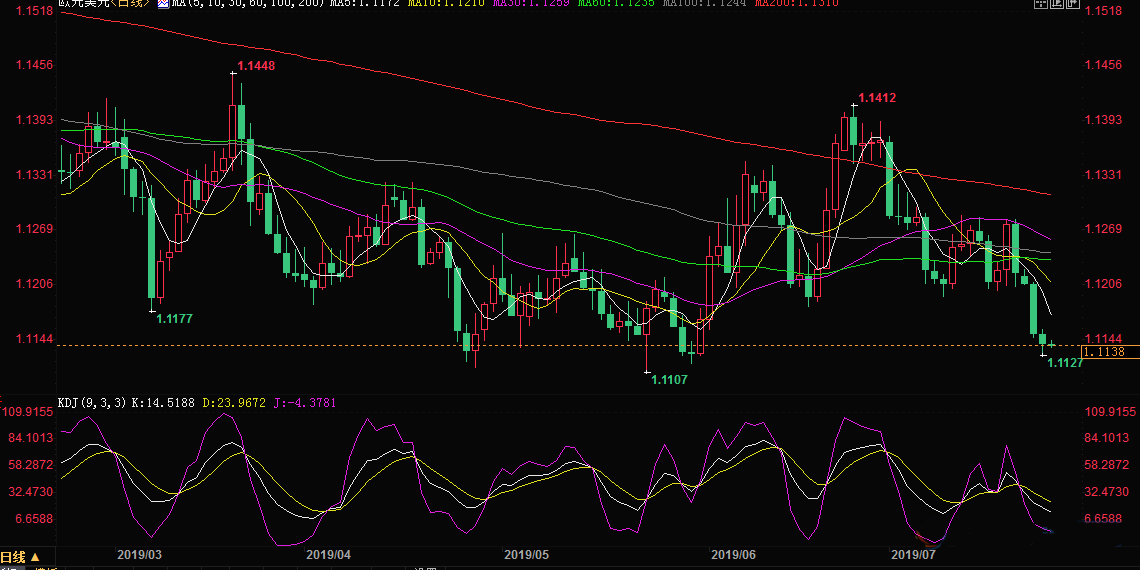
Task: Click the grid layout icon at chart top-right
Action: tap(1040, 4)
